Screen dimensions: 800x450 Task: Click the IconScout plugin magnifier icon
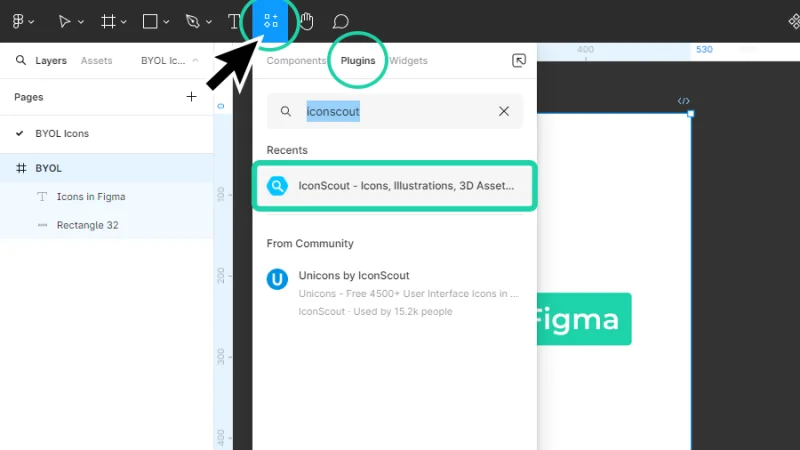coord(277,186)
